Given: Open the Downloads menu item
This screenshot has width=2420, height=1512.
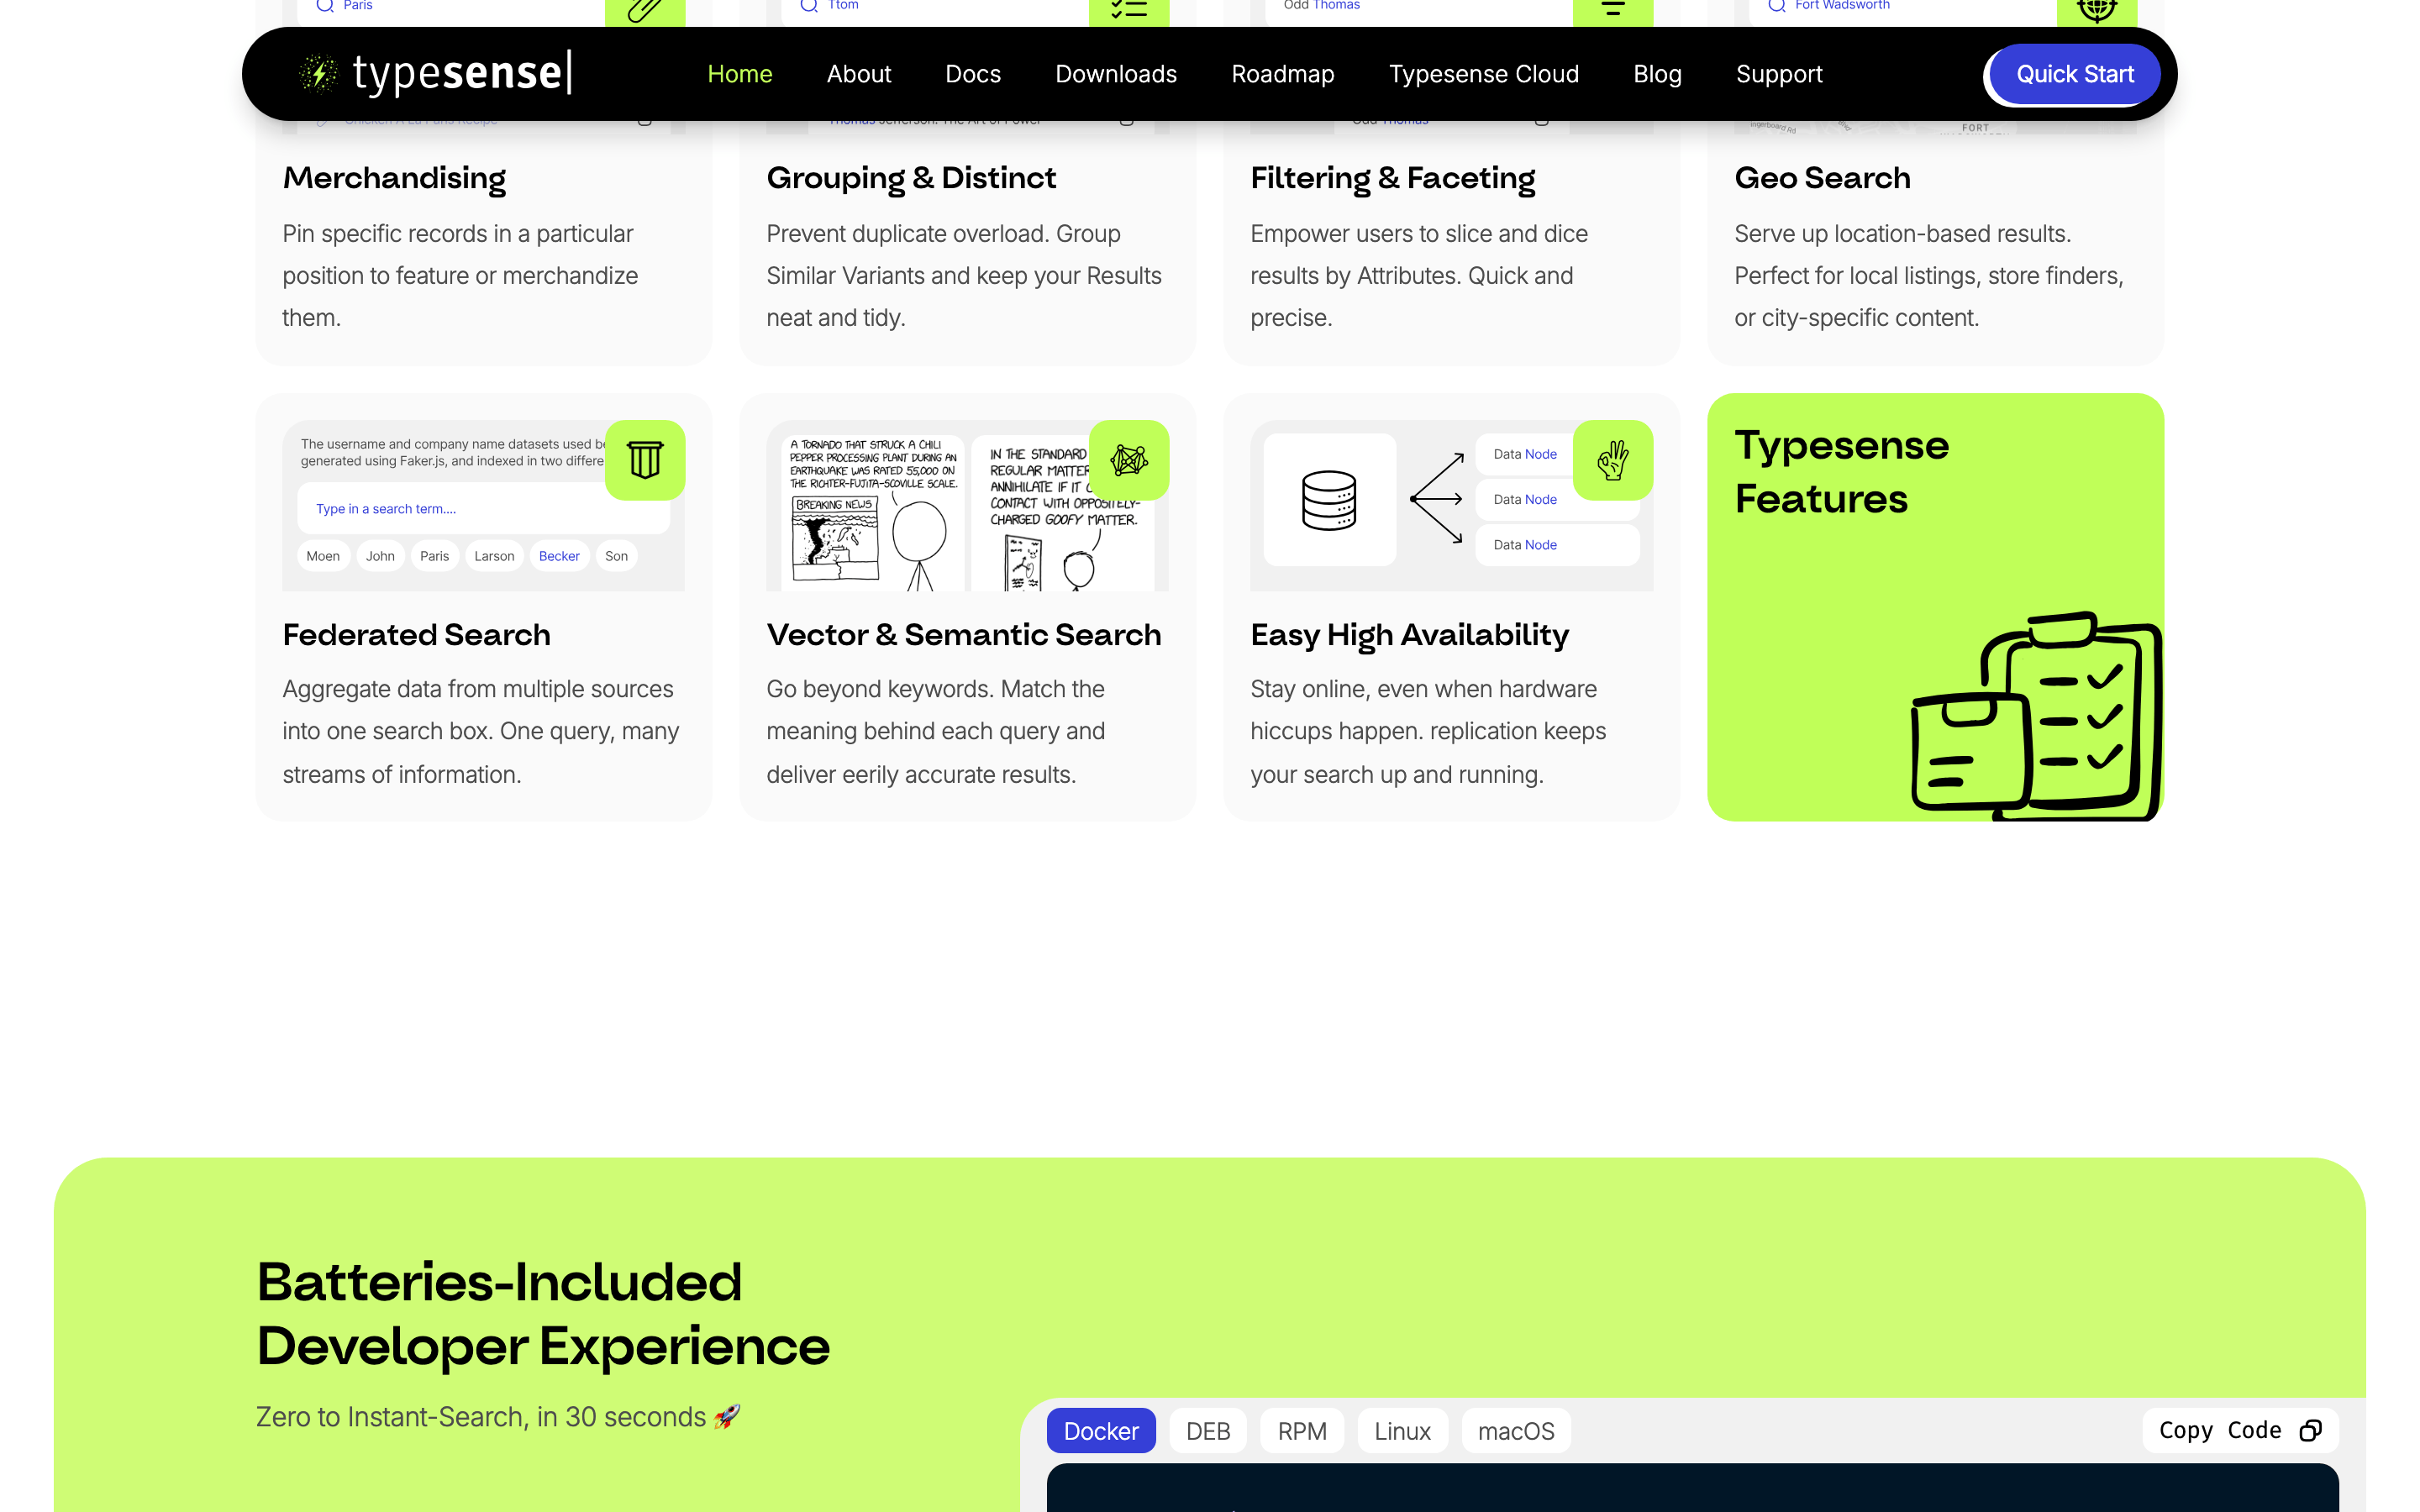Looking at the screenshot, I should tap(1116, 74).
